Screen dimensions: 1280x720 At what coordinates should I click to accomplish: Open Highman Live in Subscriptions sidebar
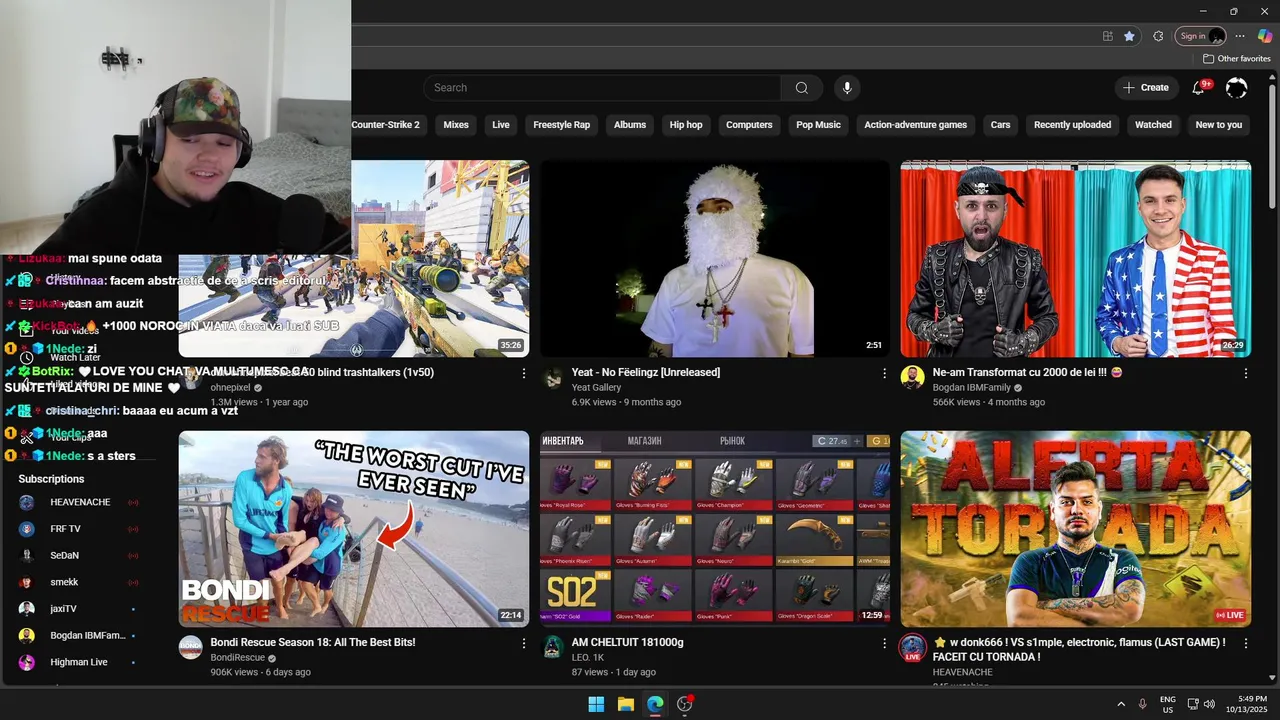(80, 662)
